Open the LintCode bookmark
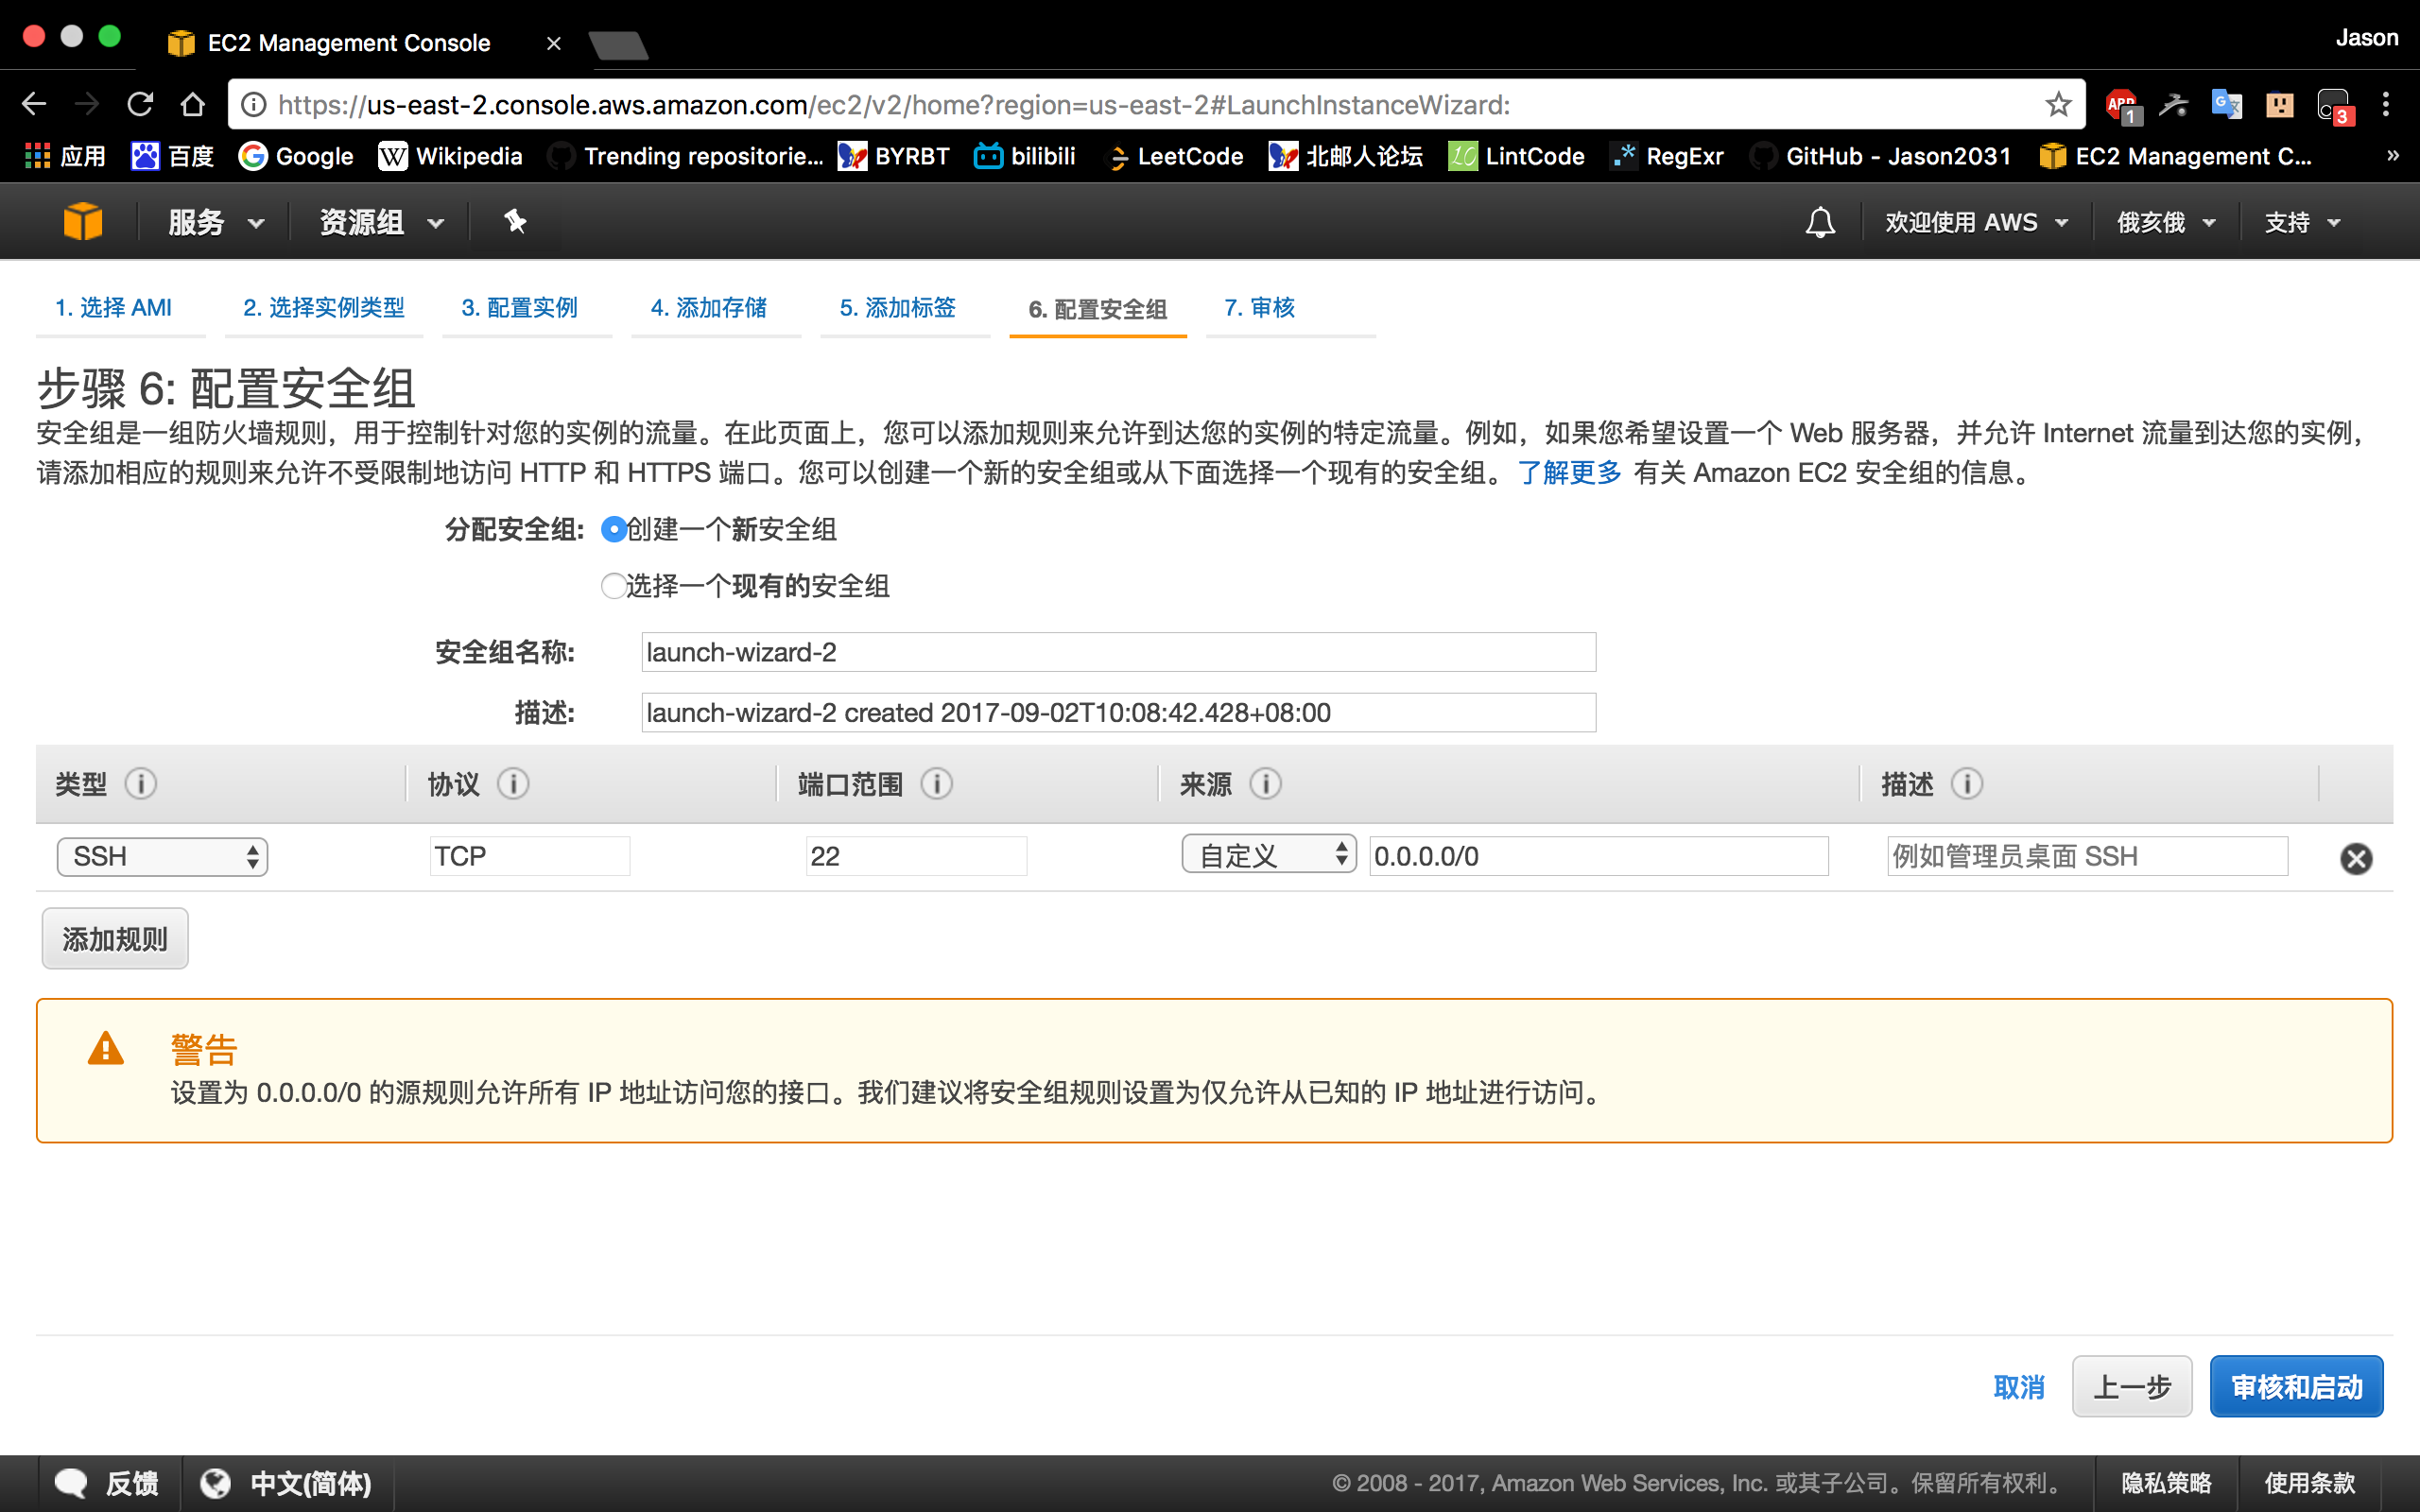Screen dimensions: 2420x1512 1517,156
